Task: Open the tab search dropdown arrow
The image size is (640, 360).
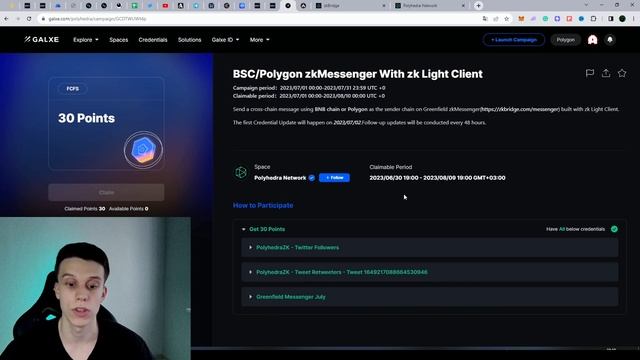Action: click(x=586, y=5)
